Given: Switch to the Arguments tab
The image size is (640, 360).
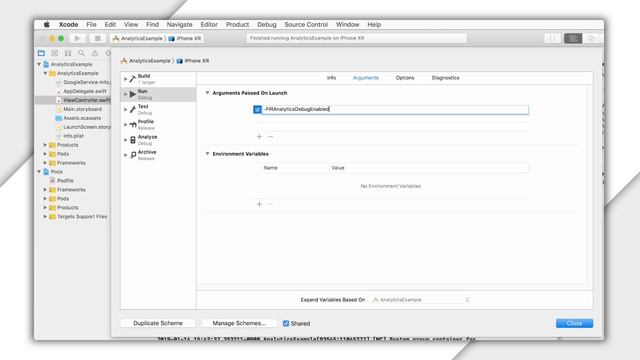Looking at the screenshot, I should pyautogui.click(x=366, y=78).
